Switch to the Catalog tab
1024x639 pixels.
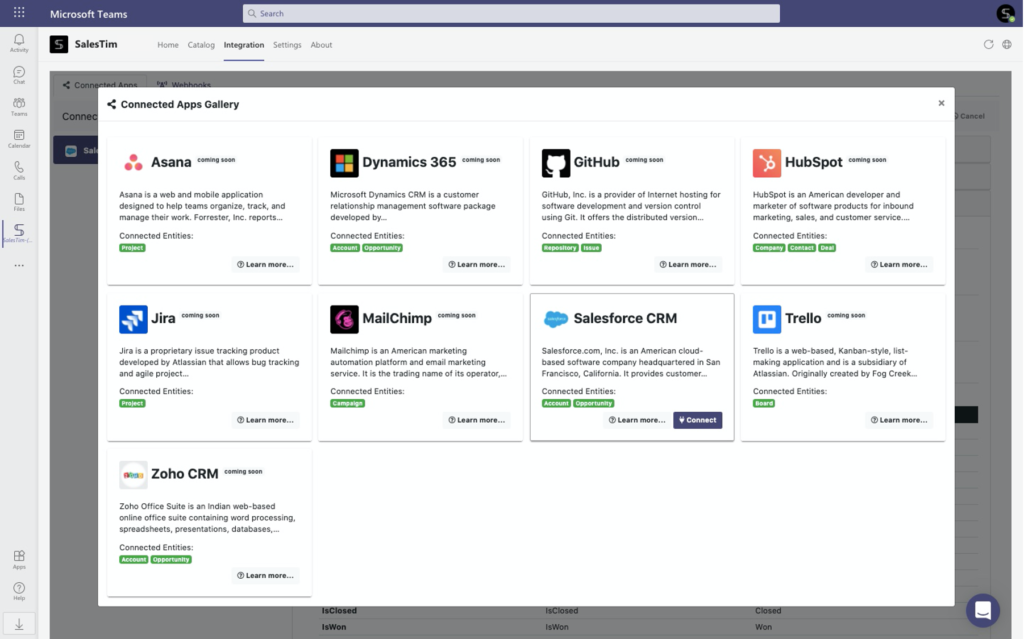[x=201, y=45]
